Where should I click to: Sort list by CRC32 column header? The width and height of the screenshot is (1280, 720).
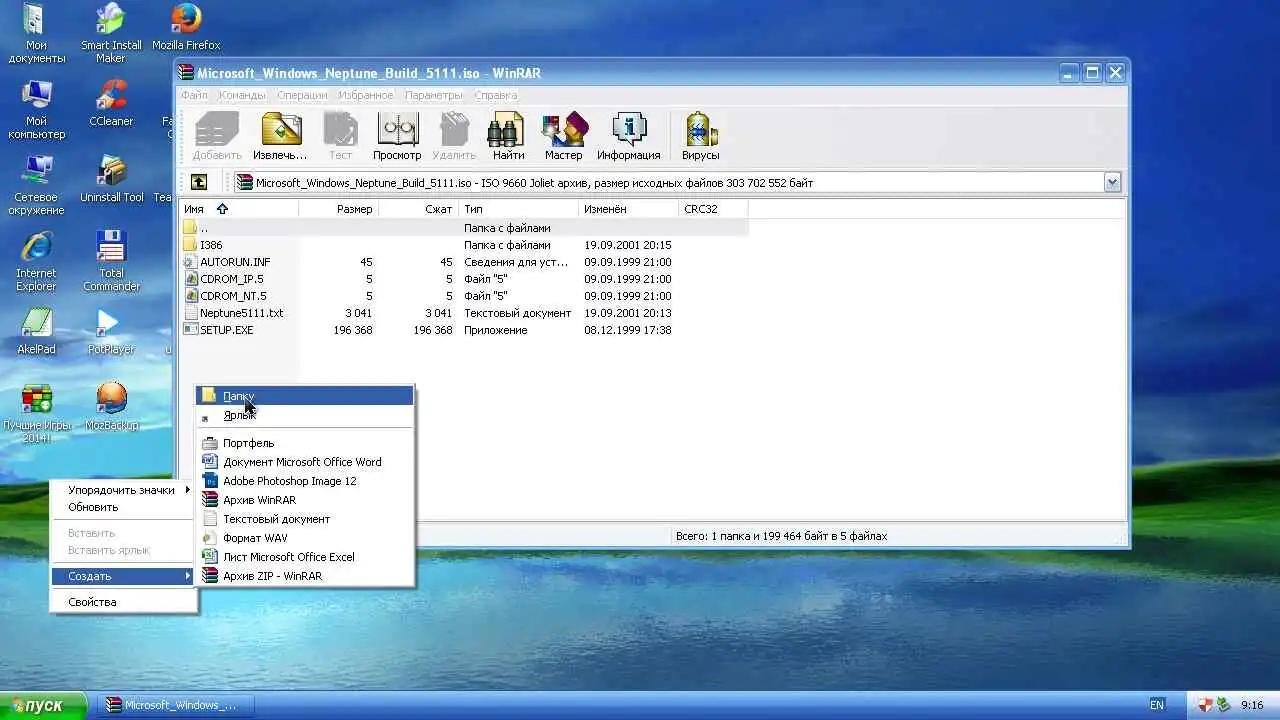pos(713,209)
